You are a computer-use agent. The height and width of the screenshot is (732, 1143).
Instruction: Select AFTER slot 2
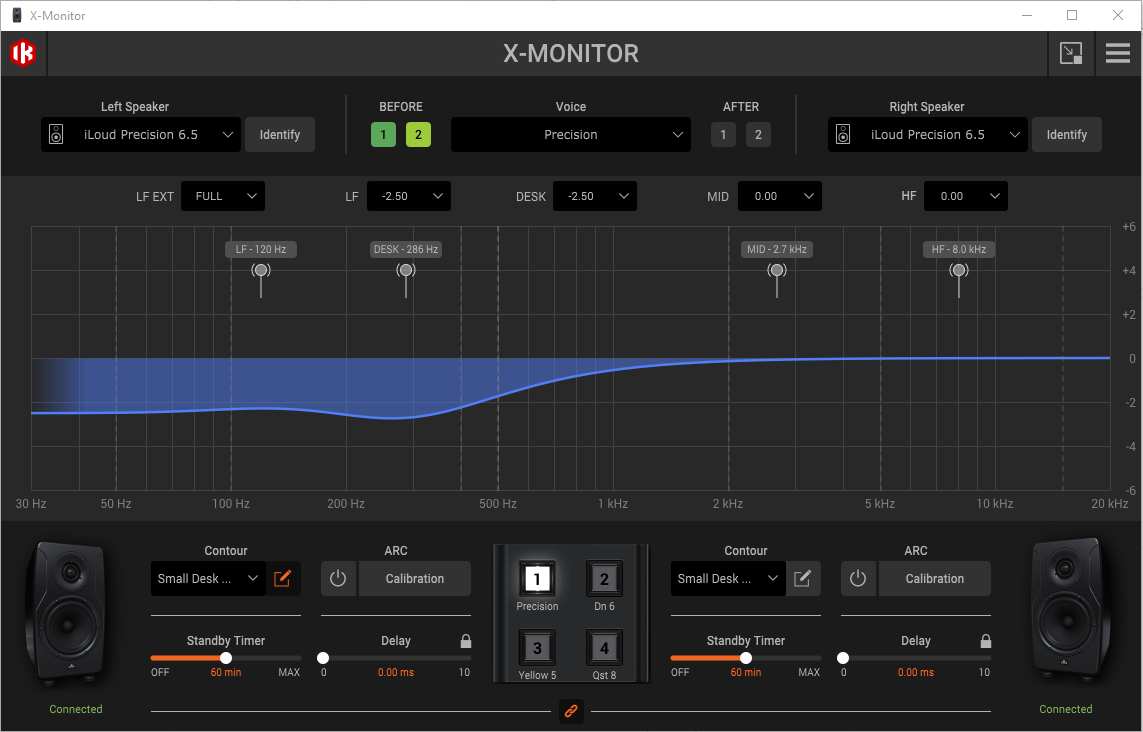click(758, 135)
